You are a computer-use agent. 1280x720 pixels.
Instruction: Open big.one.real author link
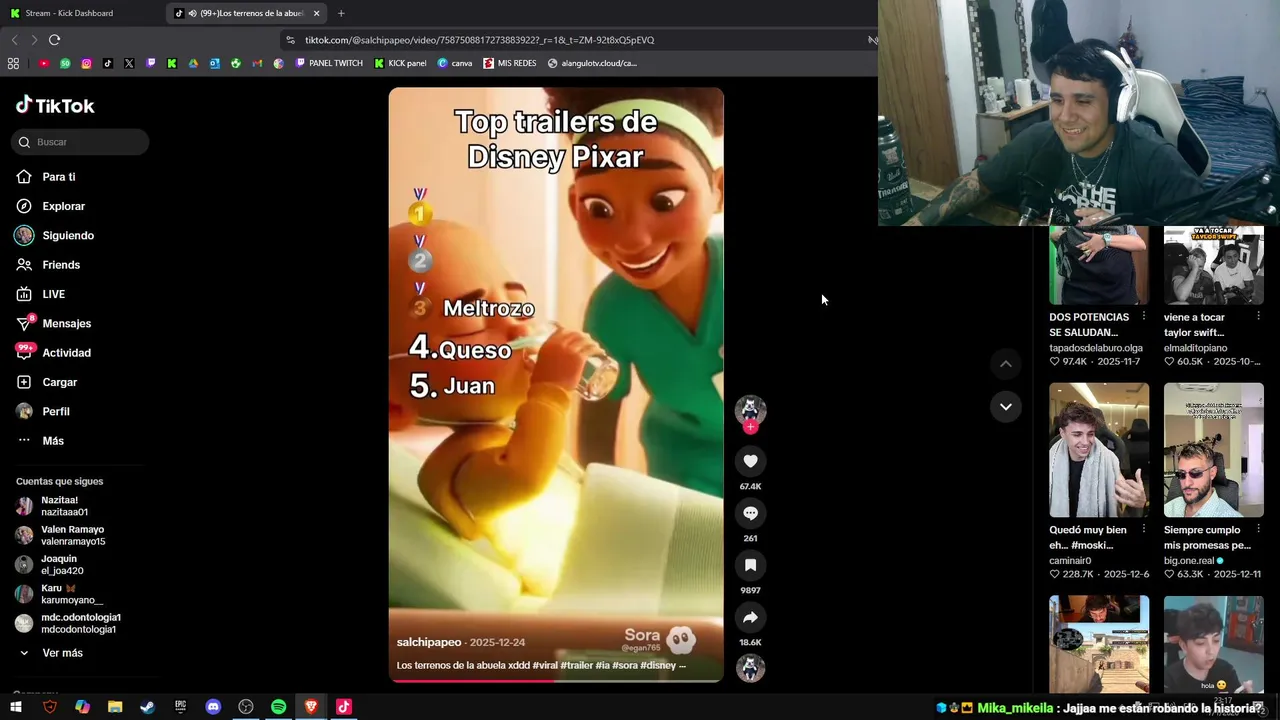point(1189,561)
